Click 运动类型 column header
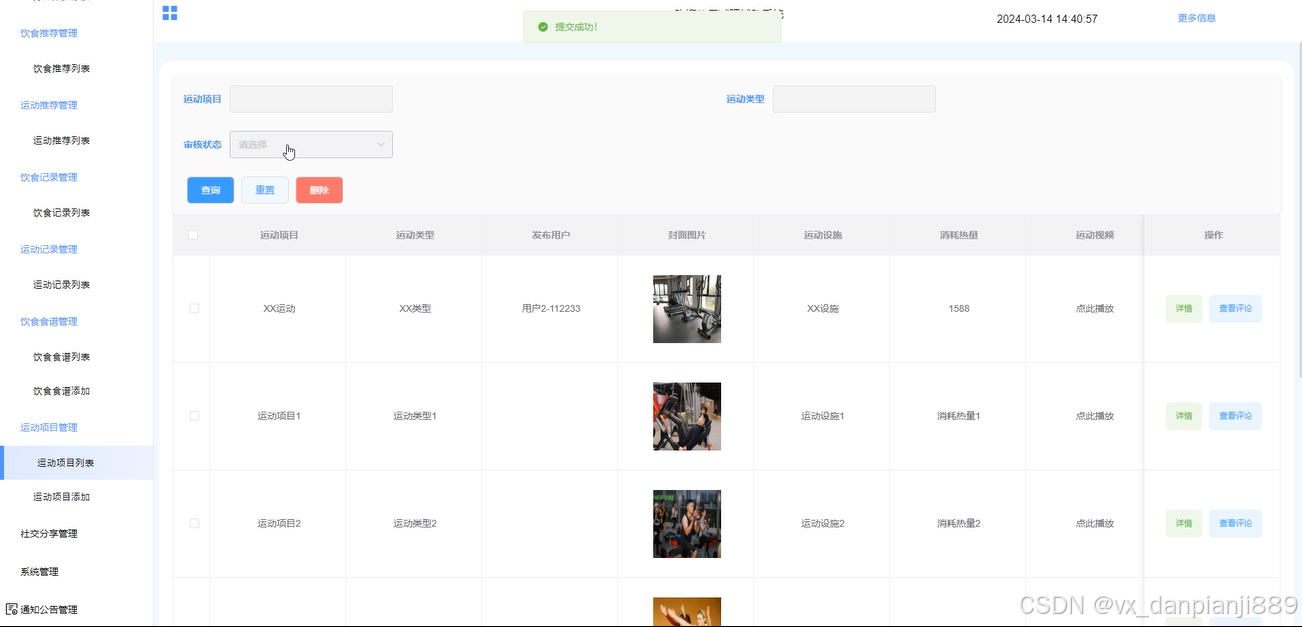This screenshot has width=1302, height=627. [x=415, y=235]
